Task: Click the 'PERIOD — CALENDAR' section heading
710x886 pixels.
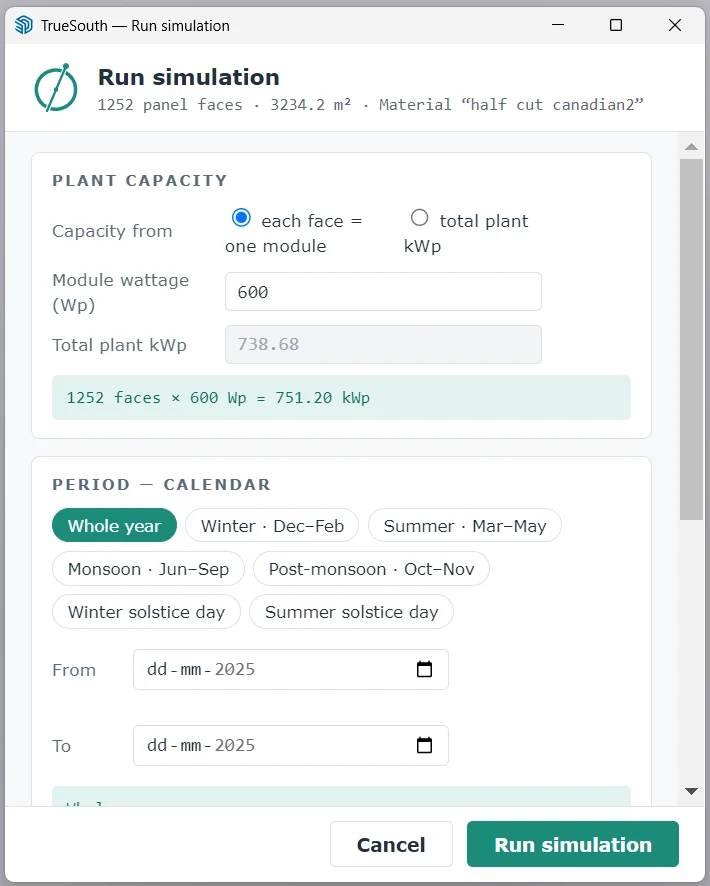Action: [x=162, y=485]
